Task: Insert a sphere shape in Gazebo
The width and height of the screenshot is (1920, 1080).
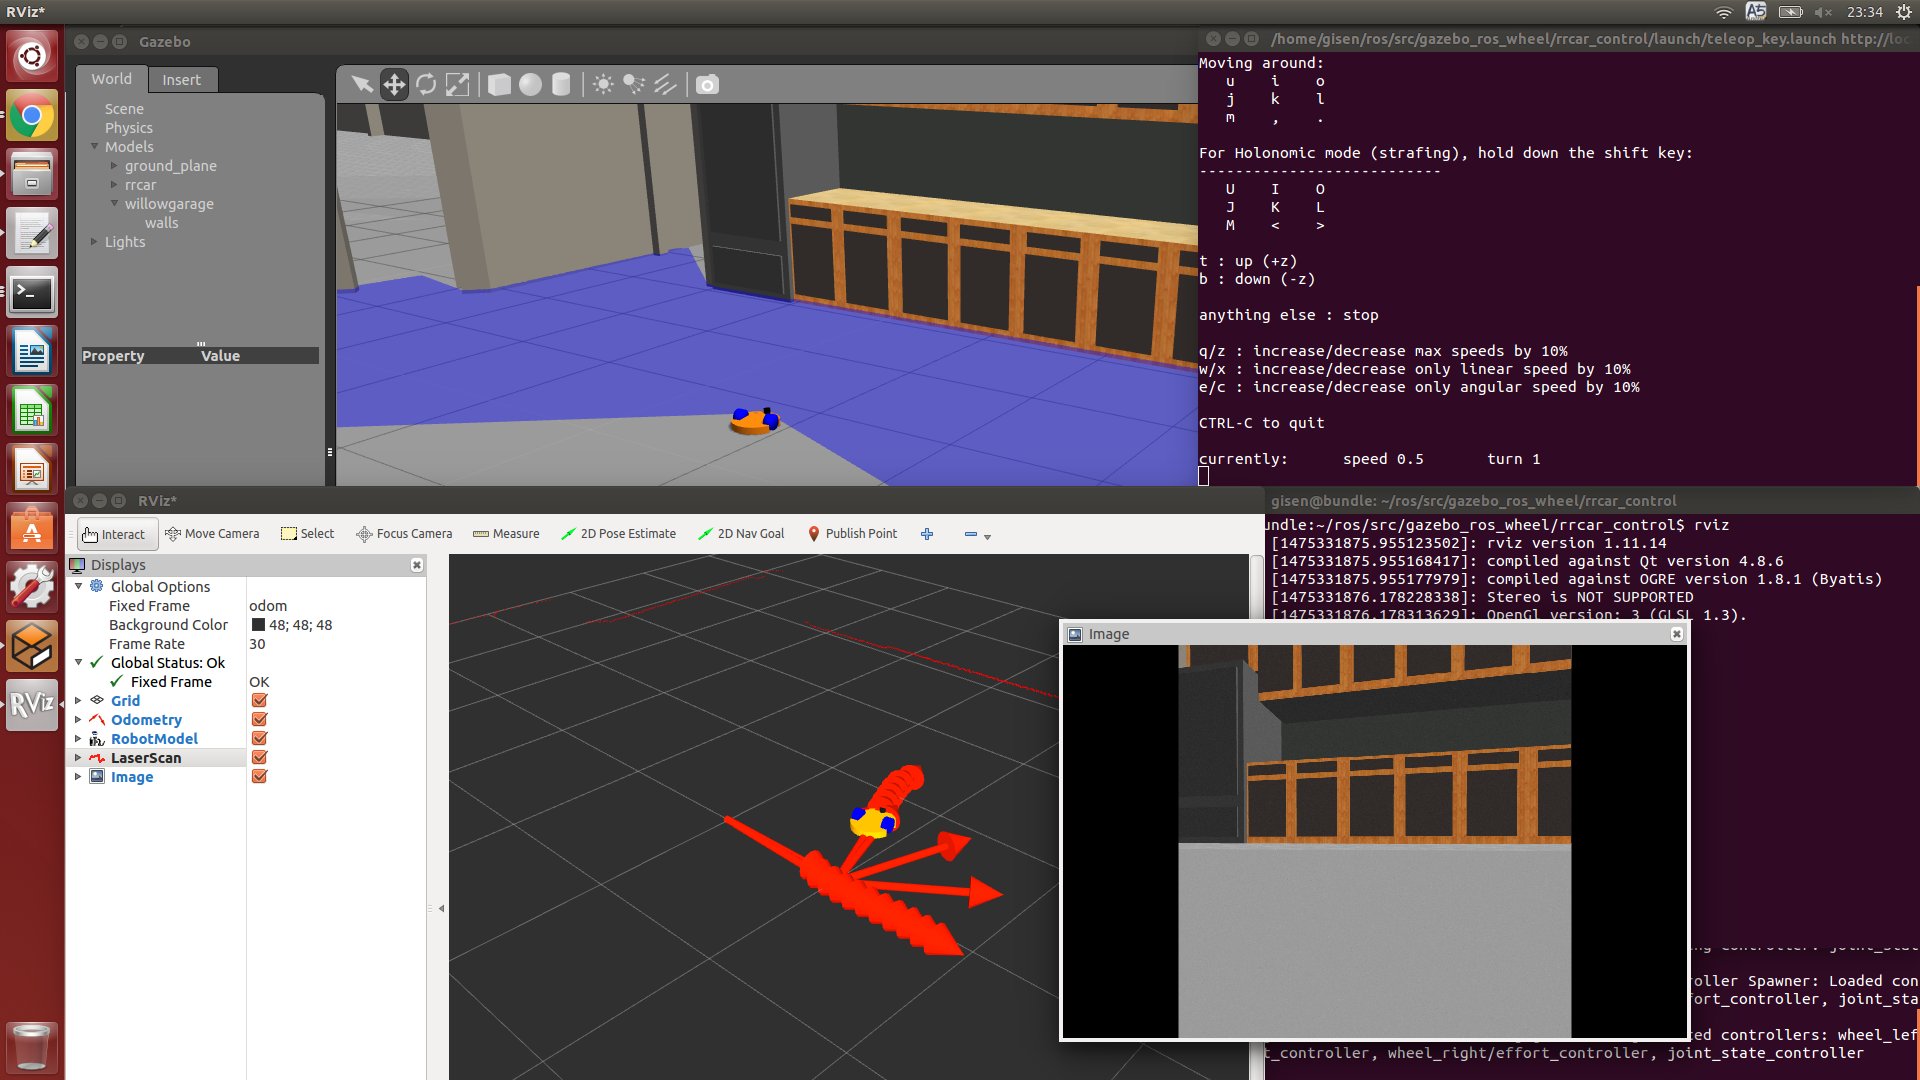Action: coord(530,84)
